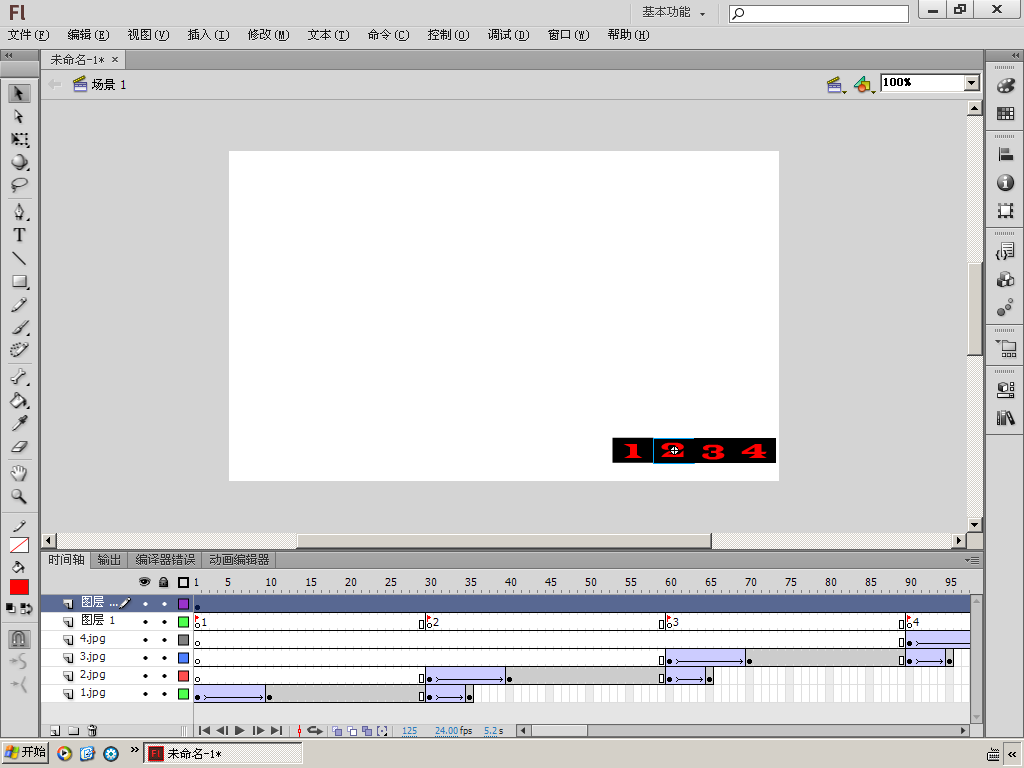Open the Info panel icon

(x=1005, y=183)
